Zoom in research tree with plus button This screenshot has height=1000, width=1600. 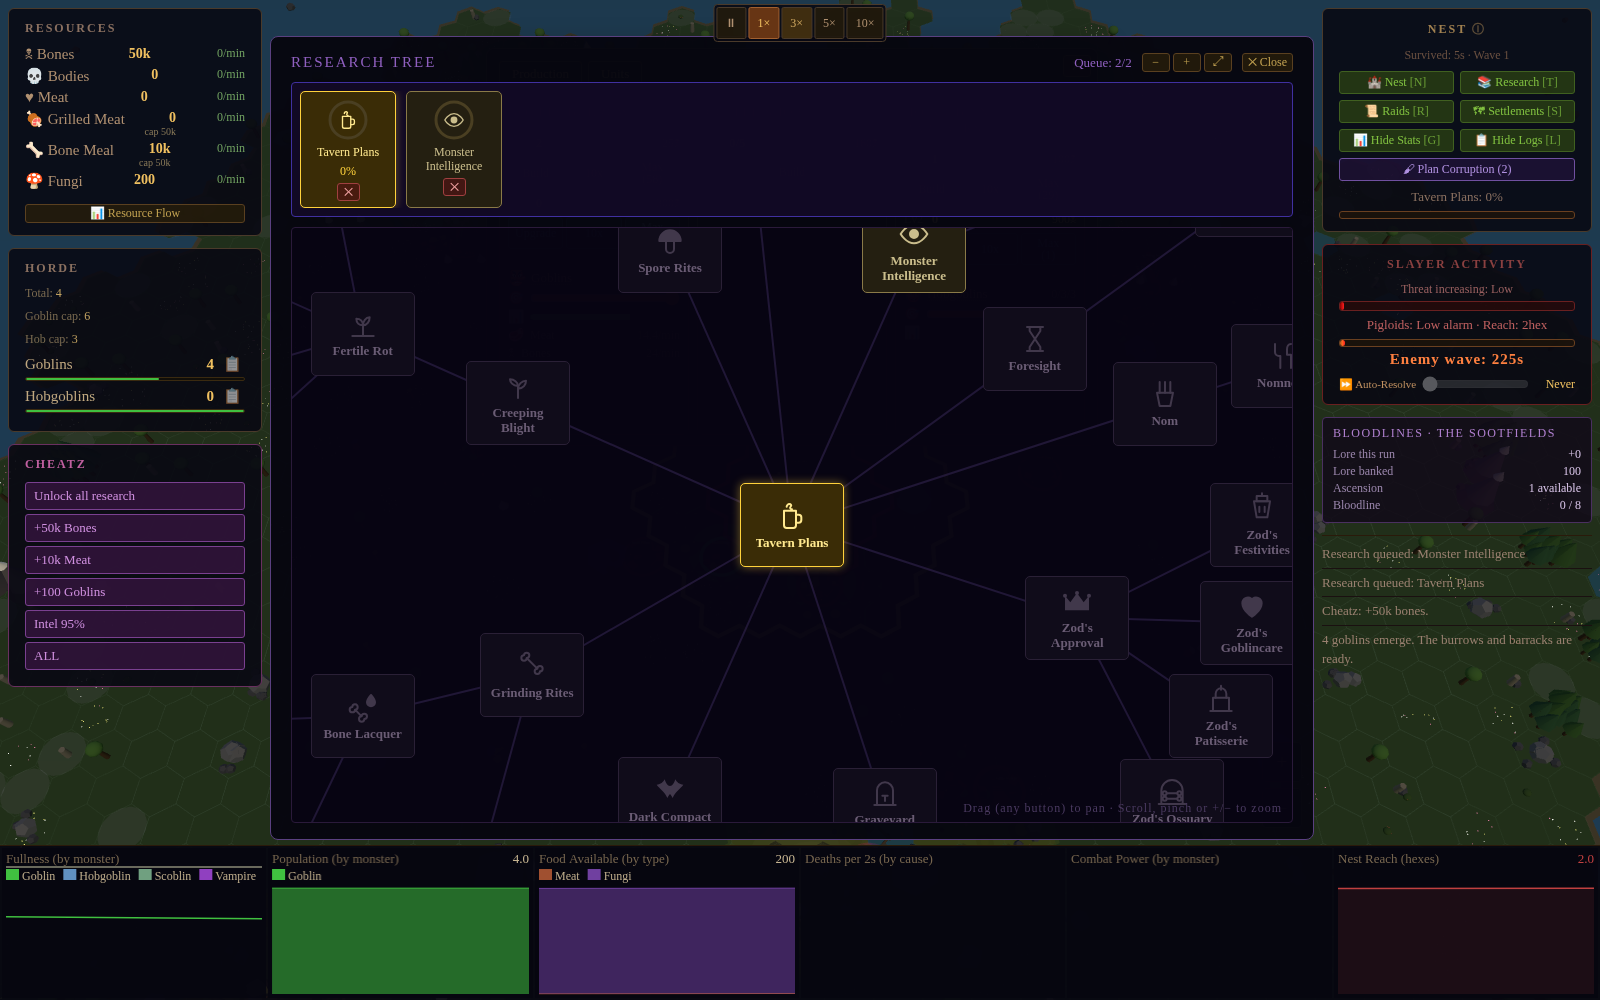[x=1187, y=62]
